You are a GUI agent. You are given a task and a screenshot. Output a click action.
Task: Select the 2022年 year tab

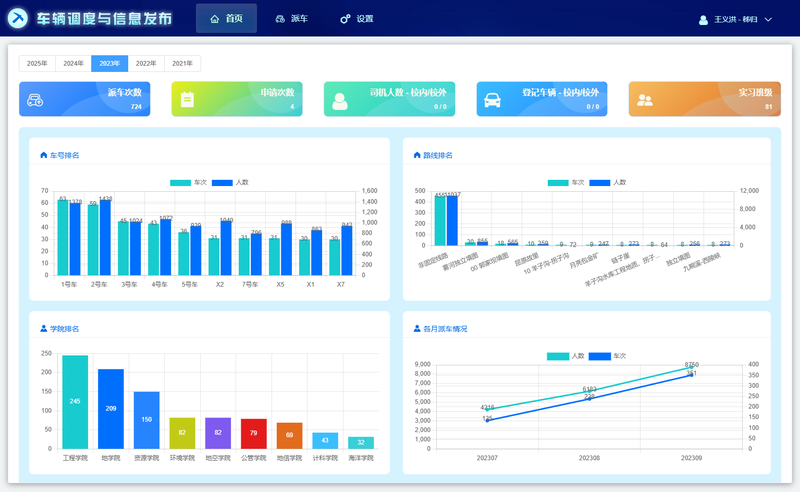(146, 63)
